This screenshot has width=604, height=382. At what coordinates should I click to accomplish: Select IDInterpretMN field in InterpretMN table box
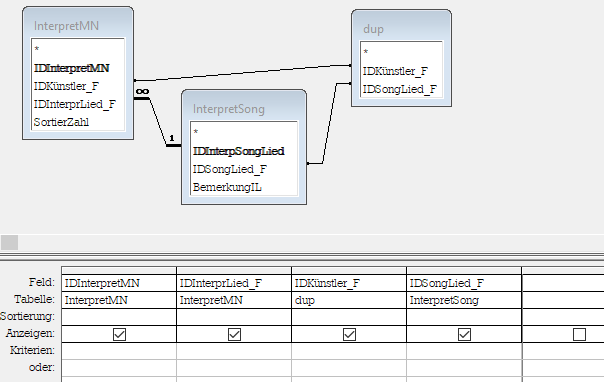pos(72,68)
